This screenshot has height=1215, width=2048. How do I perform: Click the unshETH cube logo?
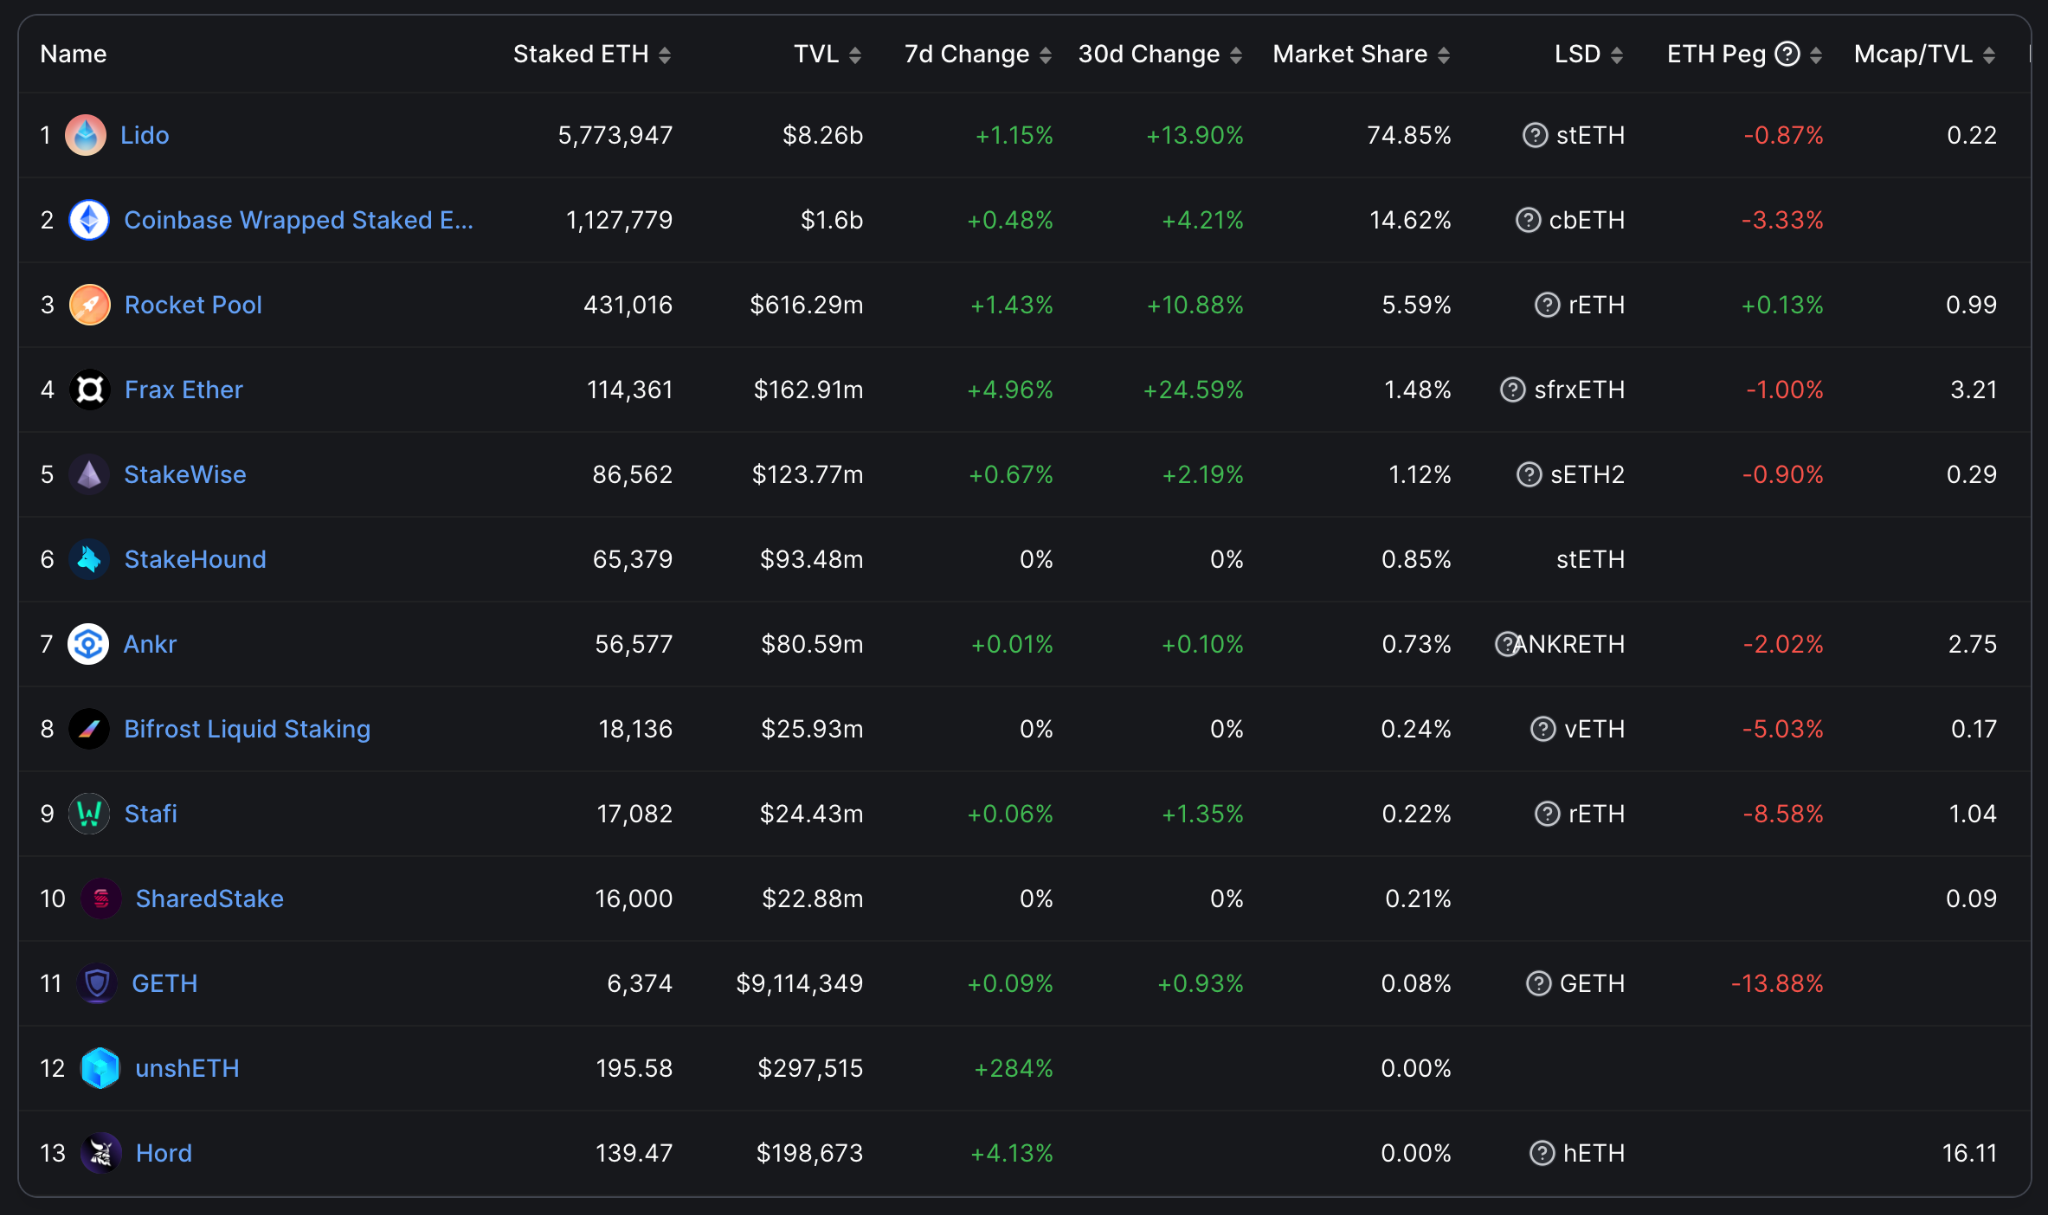pyautogui.click(x=100, y=1069)
